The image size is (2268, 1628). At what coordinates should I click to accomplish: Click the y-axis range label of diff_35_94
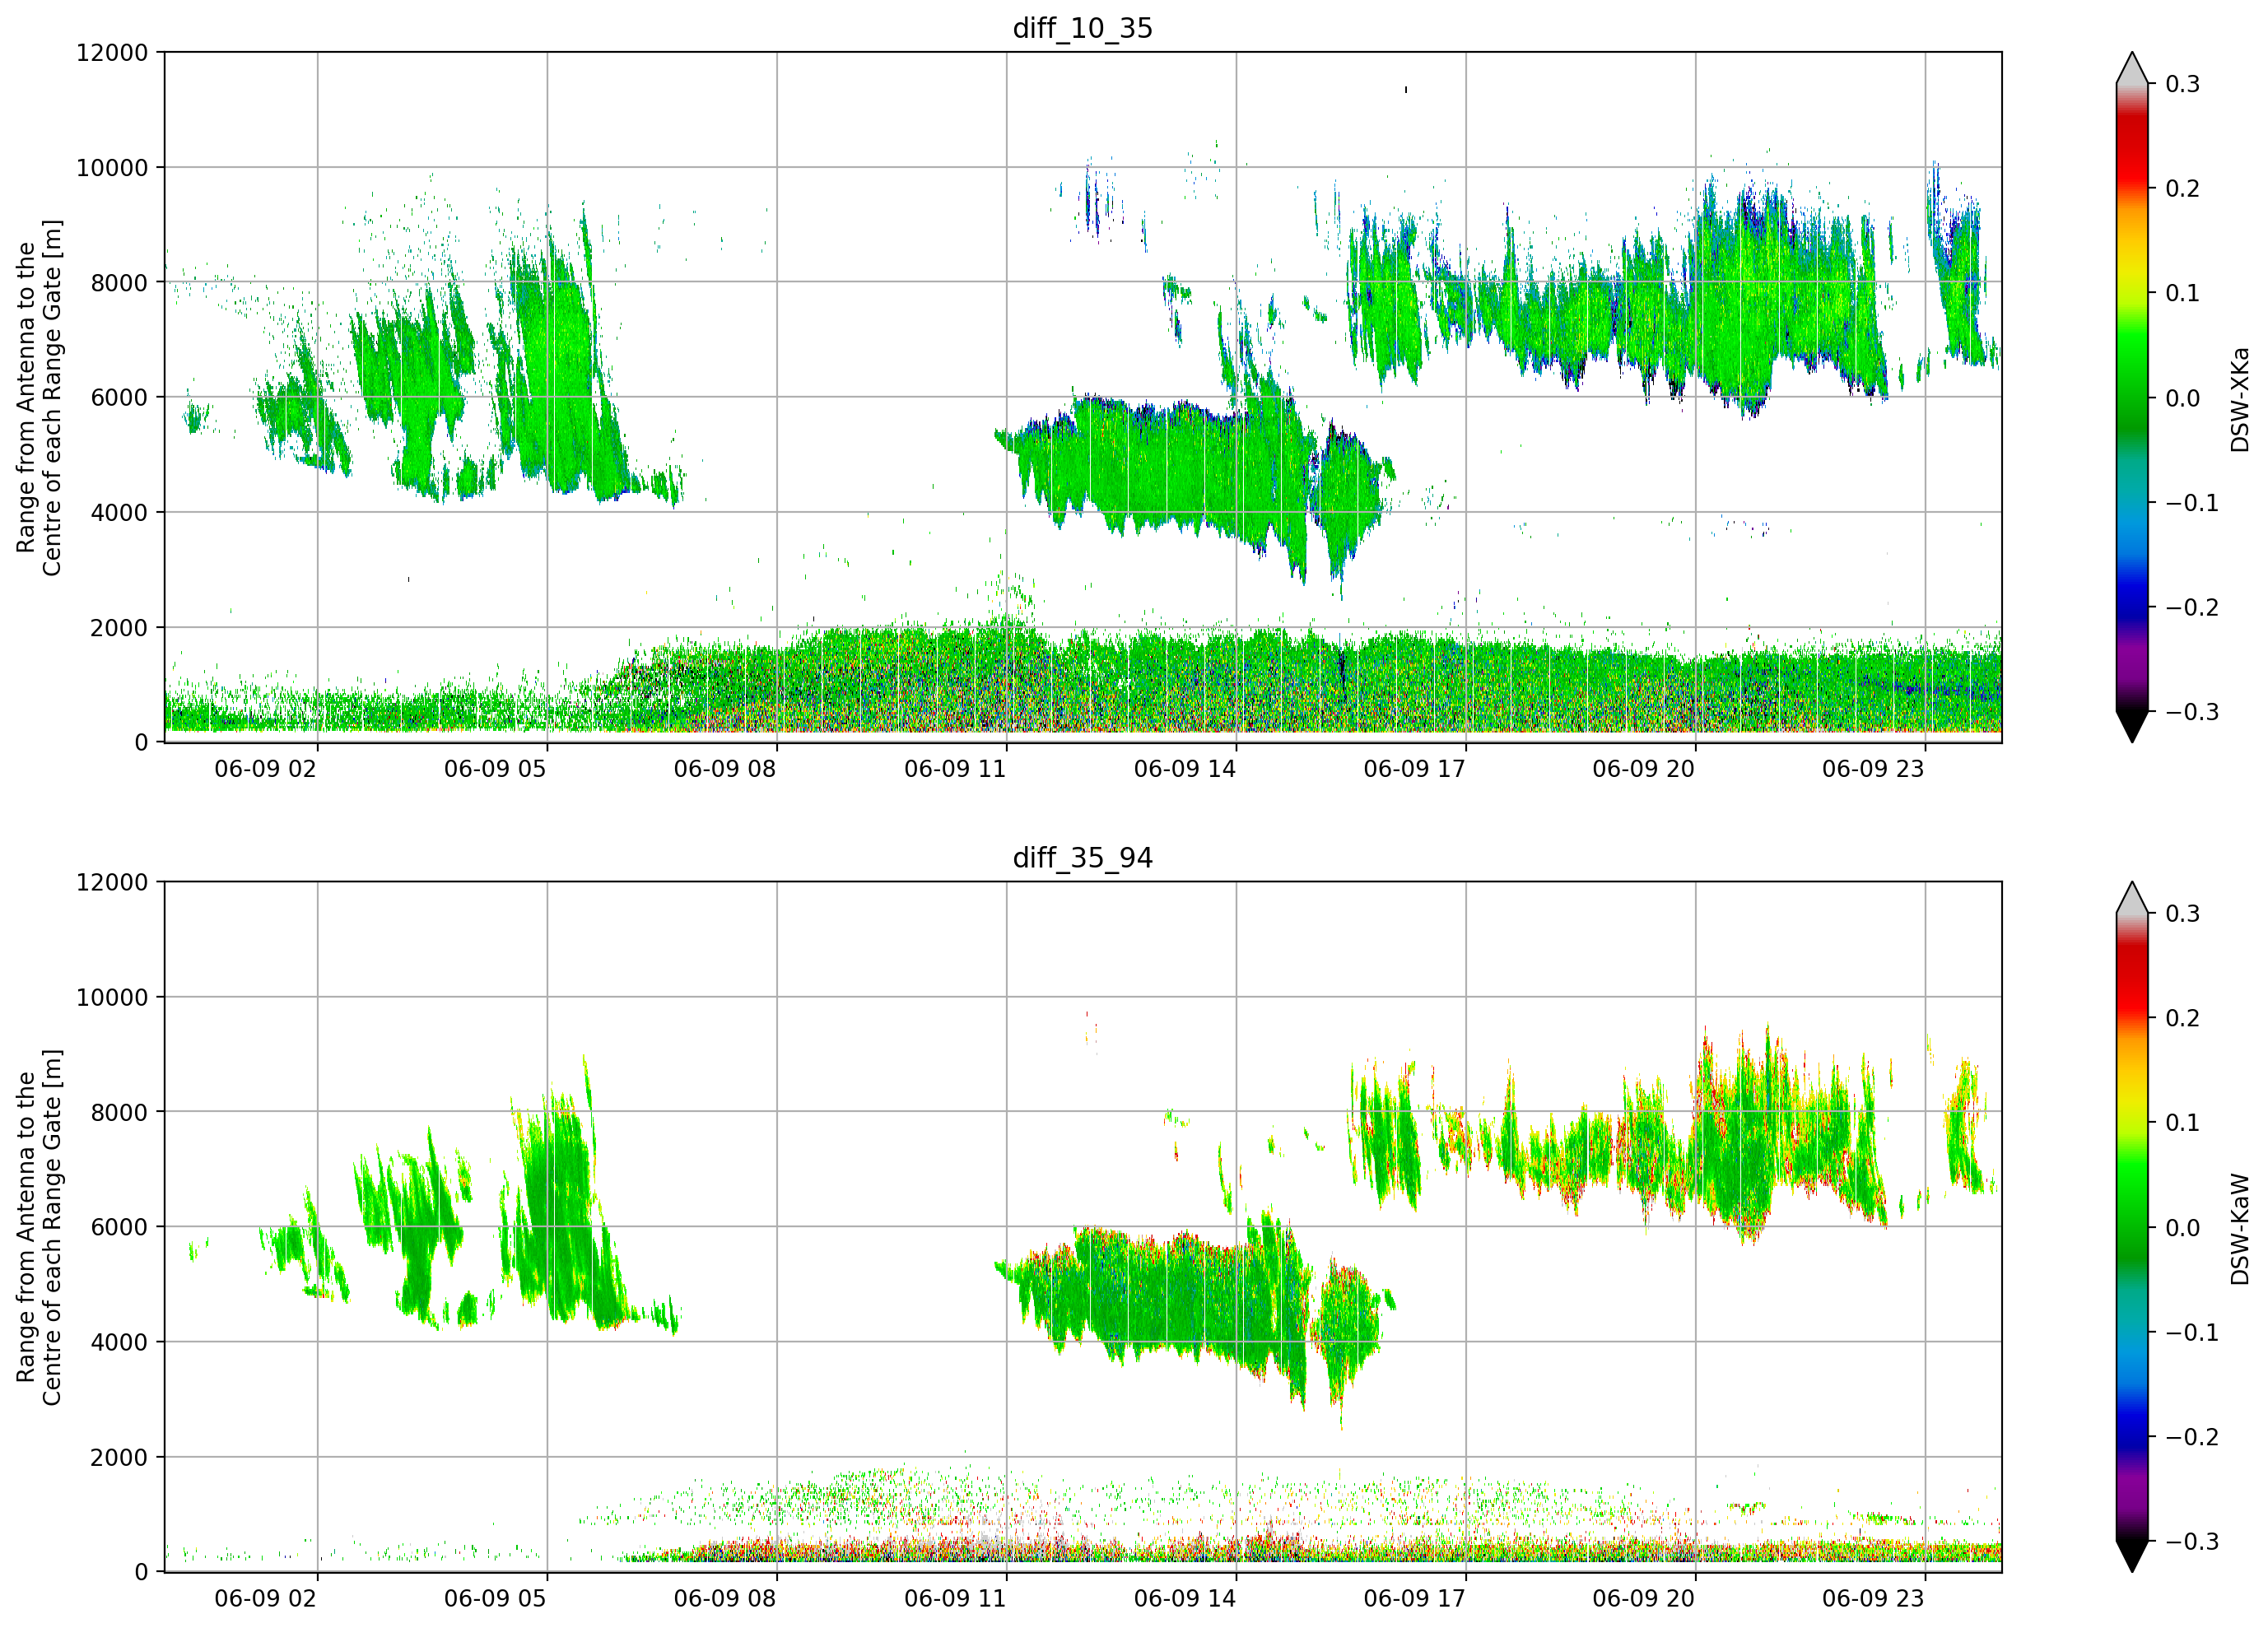(x=39, y=1227)
